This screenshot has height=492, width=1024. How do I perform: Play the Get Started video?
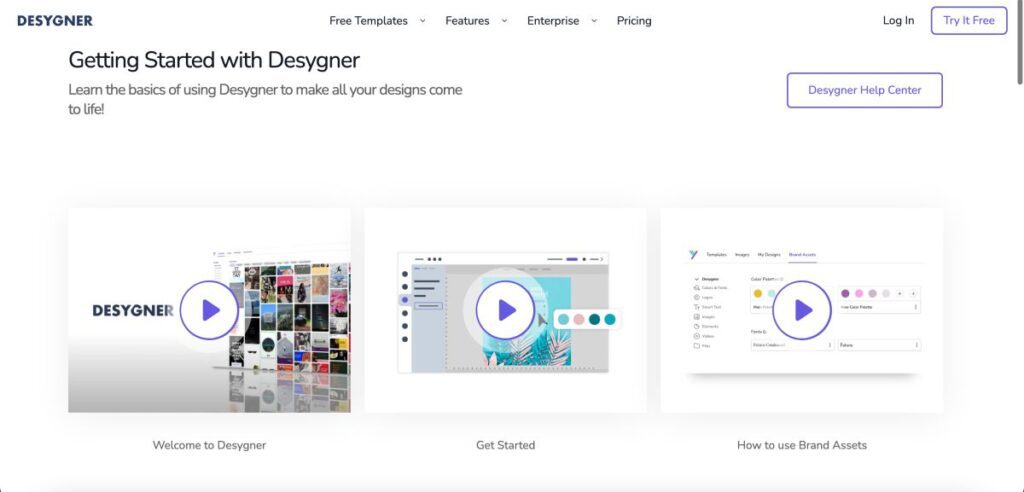coord(505,310)
